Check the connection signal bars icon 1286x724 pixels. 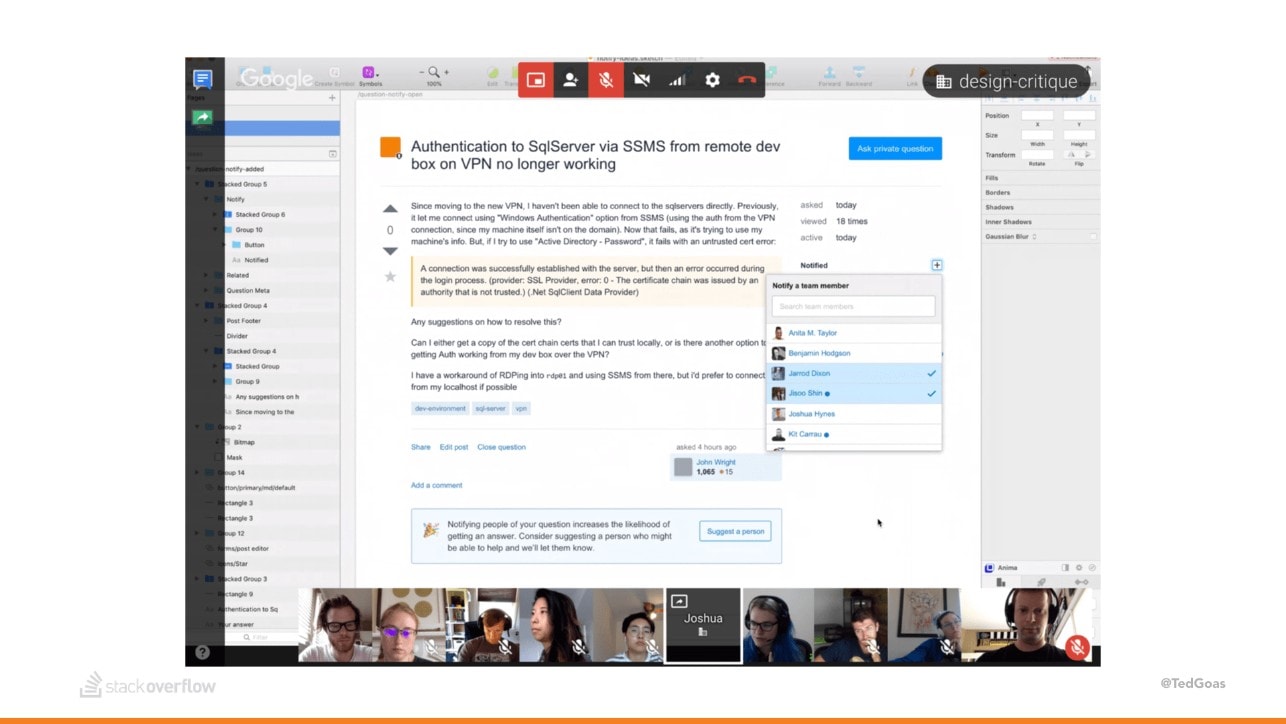[677, 80]
